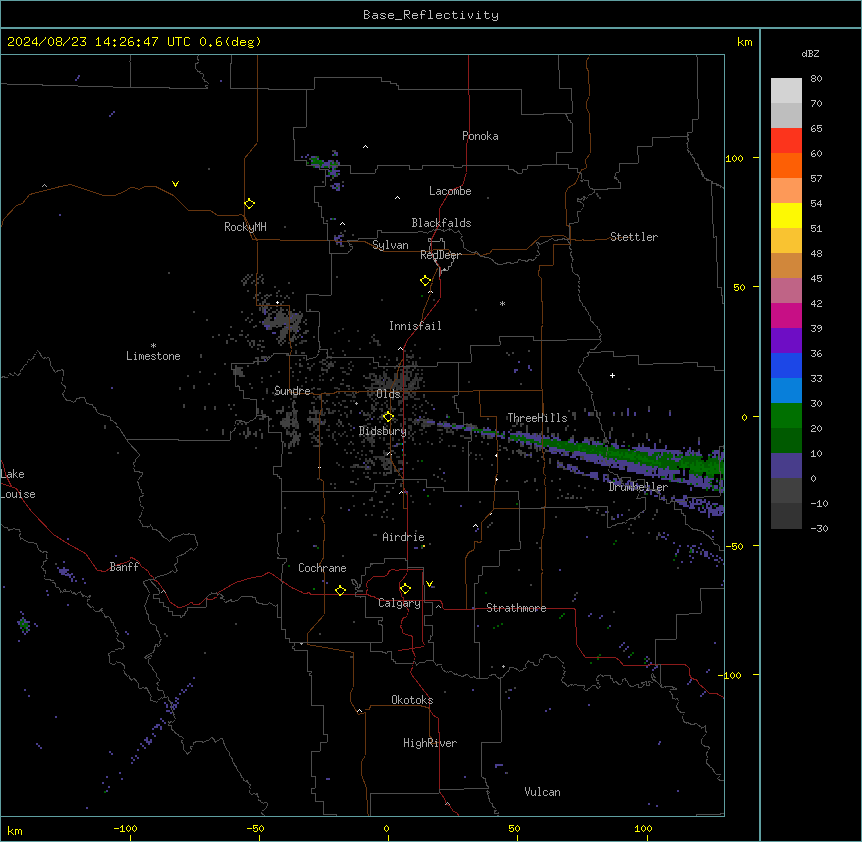The width and height of the screenshot is (862, 842).
Task: Click the km unit label at top right
Action: pos(744,42)
